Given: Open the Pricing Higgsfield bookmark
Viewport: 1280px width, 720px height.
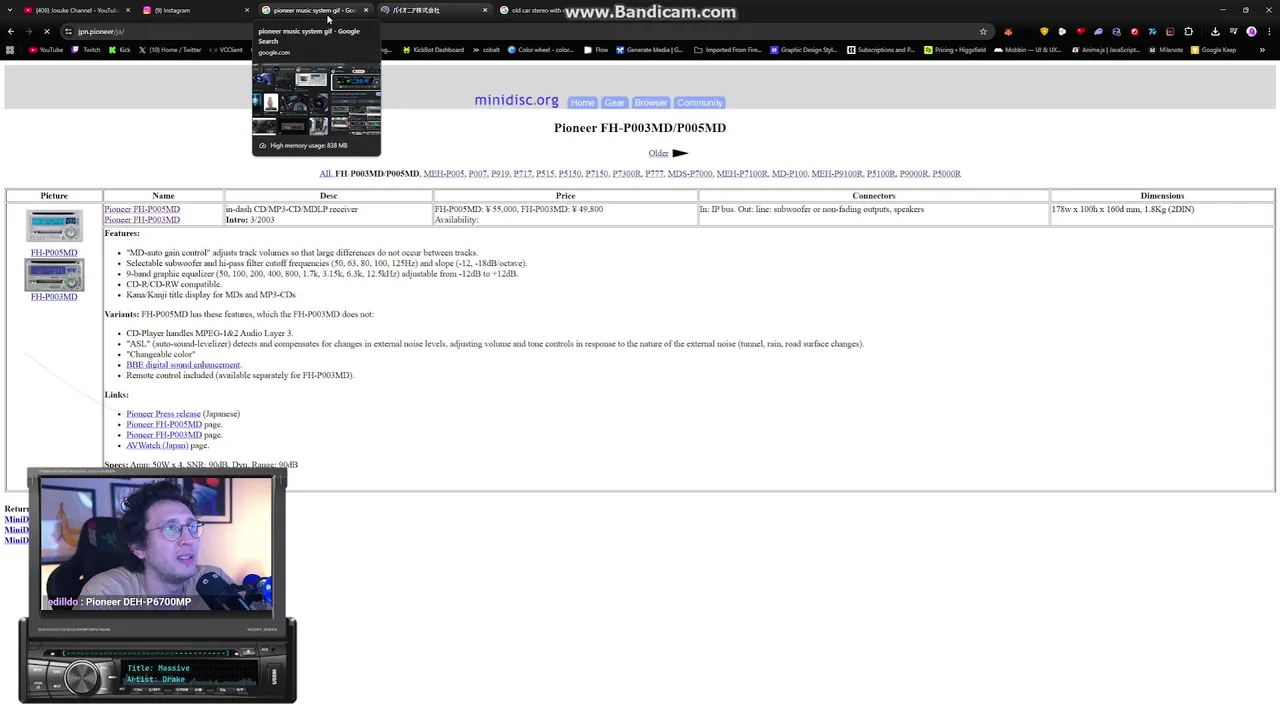Looking at the screenshot, I should 956,50.
